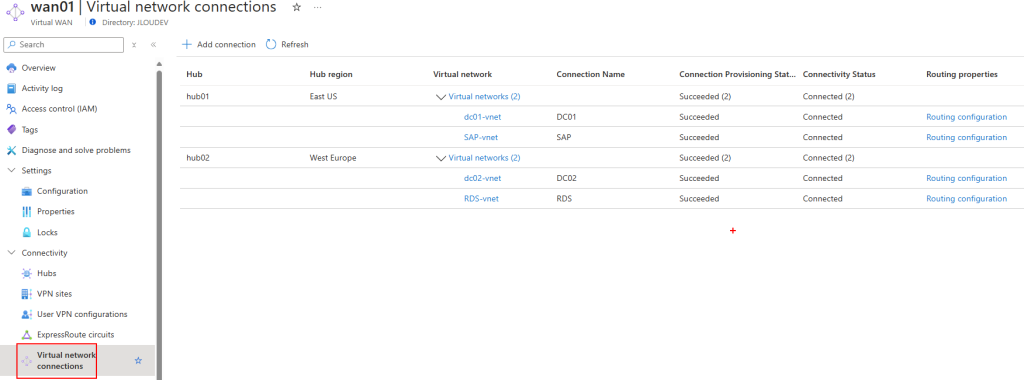Image resolution: width=1024 pixels, height=380 pixels.
Task: Focus the sidebar Search field
Action: click(63, 44)
